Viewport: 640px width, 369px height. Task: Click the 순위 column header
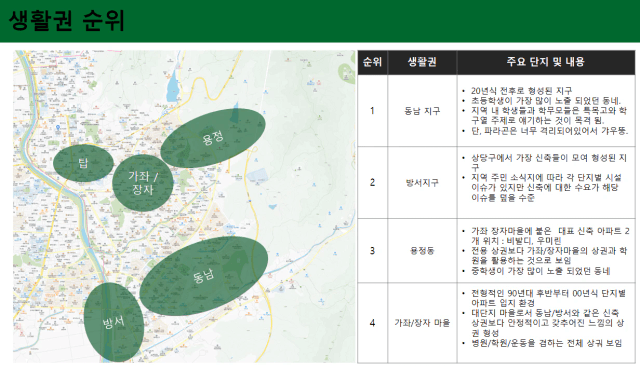tap(372, 62)
